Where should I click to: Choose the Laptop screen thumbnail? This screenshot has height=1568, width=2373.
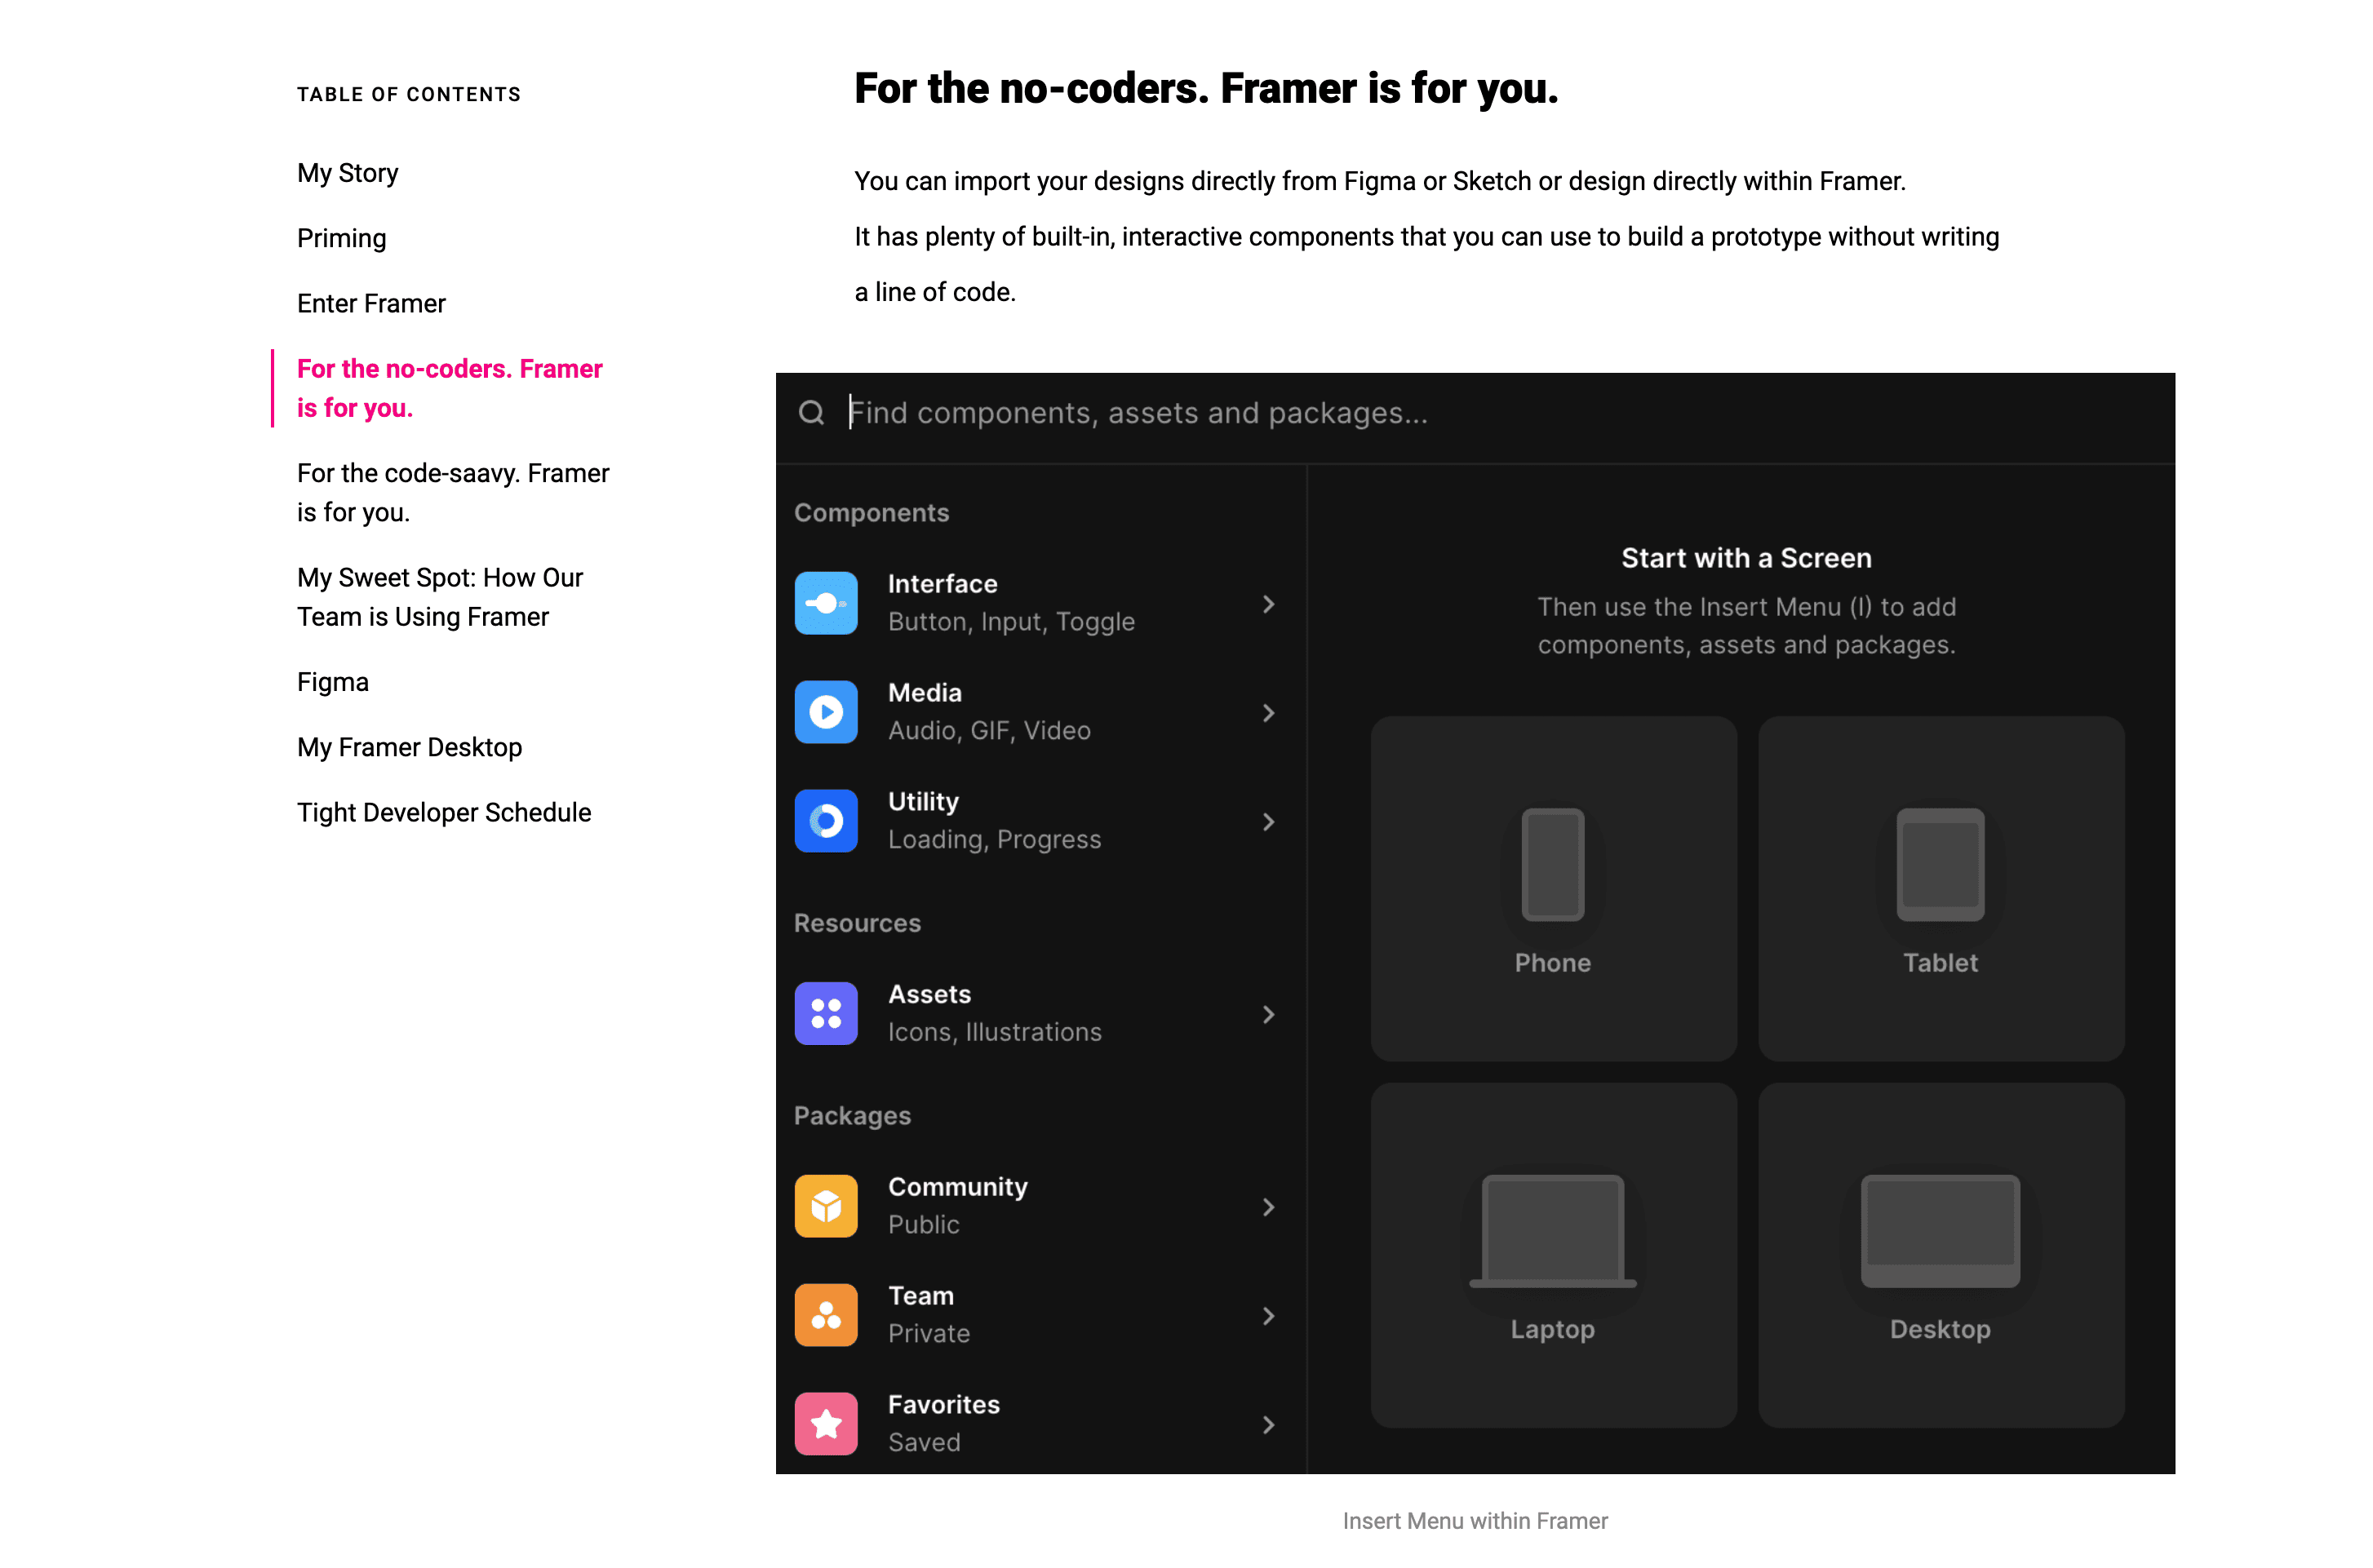pos(1552,1255)
